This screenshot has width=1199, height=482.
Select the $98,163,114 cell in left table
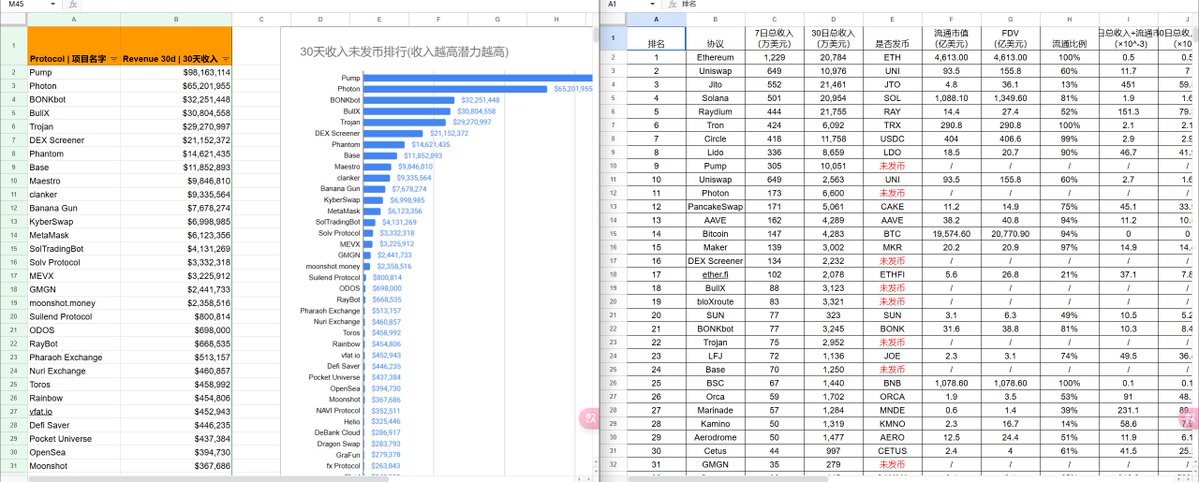click(176, 72)
